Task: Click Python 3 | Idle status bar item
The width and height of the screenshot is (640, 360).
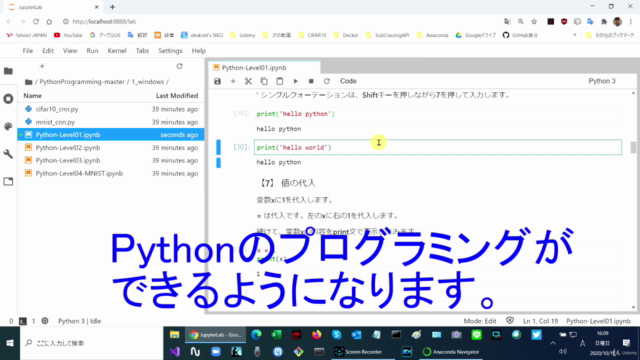Action: pyautogui.click(x=80, y=321)
